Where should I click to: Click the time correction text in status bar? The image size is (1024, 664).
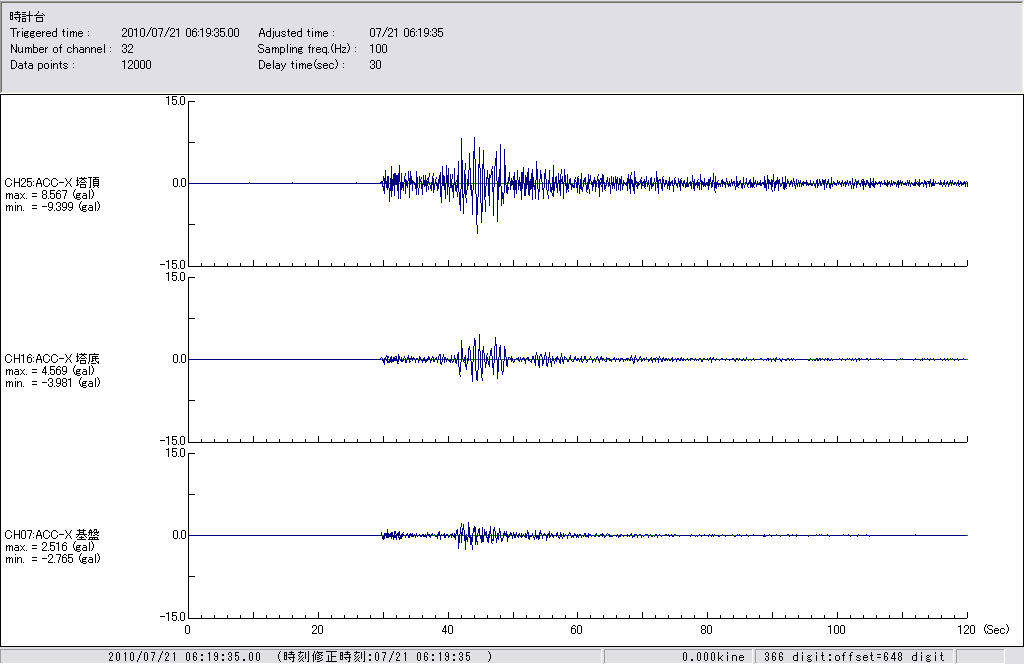pyautogui.click(x=385, y=657)
